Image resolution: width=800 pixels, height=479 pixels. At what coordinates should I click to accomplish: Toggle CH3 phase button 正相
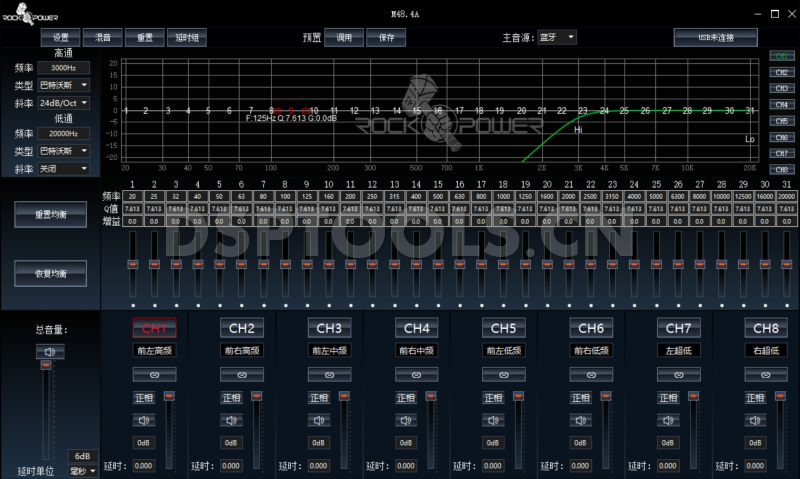pos(320,397)
